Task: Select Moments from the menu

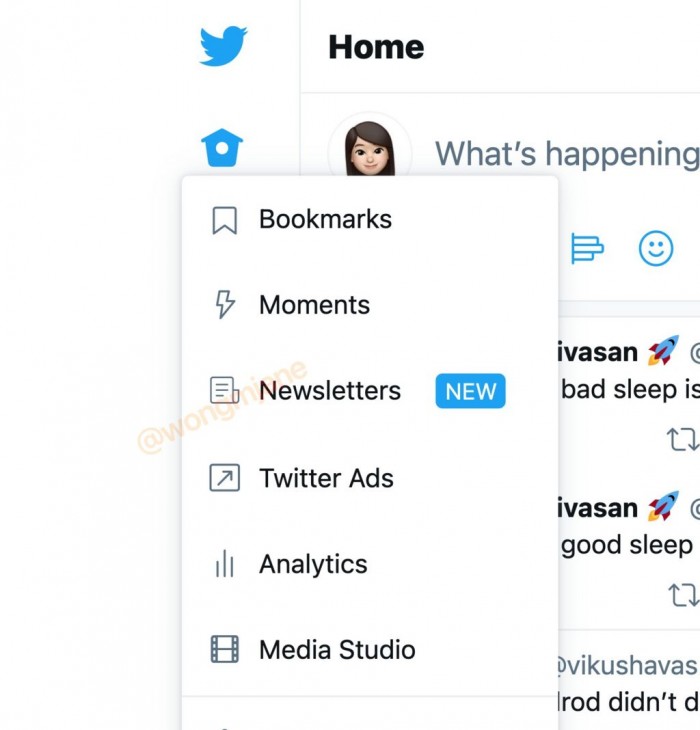Action: click(x=370, y=305)
